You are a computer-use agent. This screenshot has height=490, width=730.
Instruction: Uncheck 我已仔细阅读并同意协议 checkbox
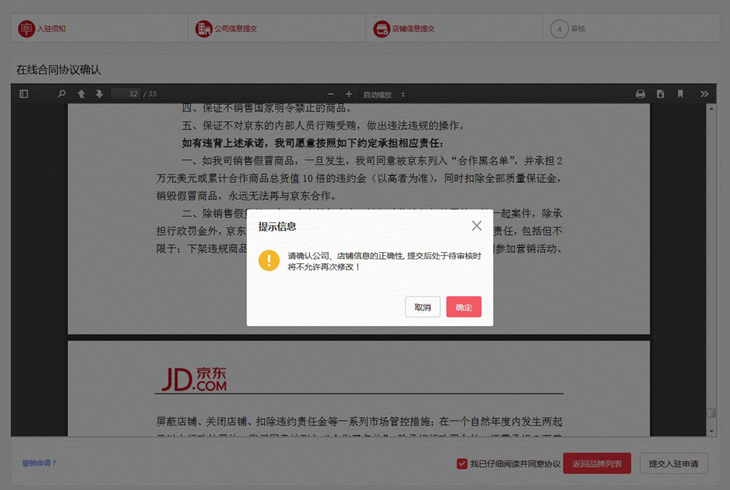click(x=462, y=463)
